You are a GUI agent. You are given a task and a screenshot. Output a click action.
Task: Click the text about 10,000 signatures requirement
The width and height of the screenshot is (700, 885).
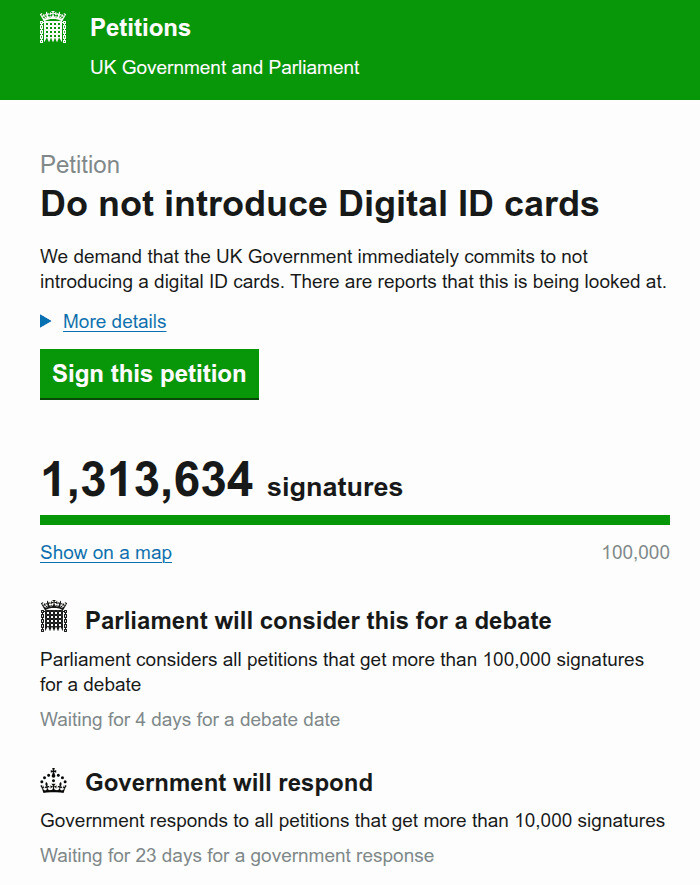[x=352, y=821]
